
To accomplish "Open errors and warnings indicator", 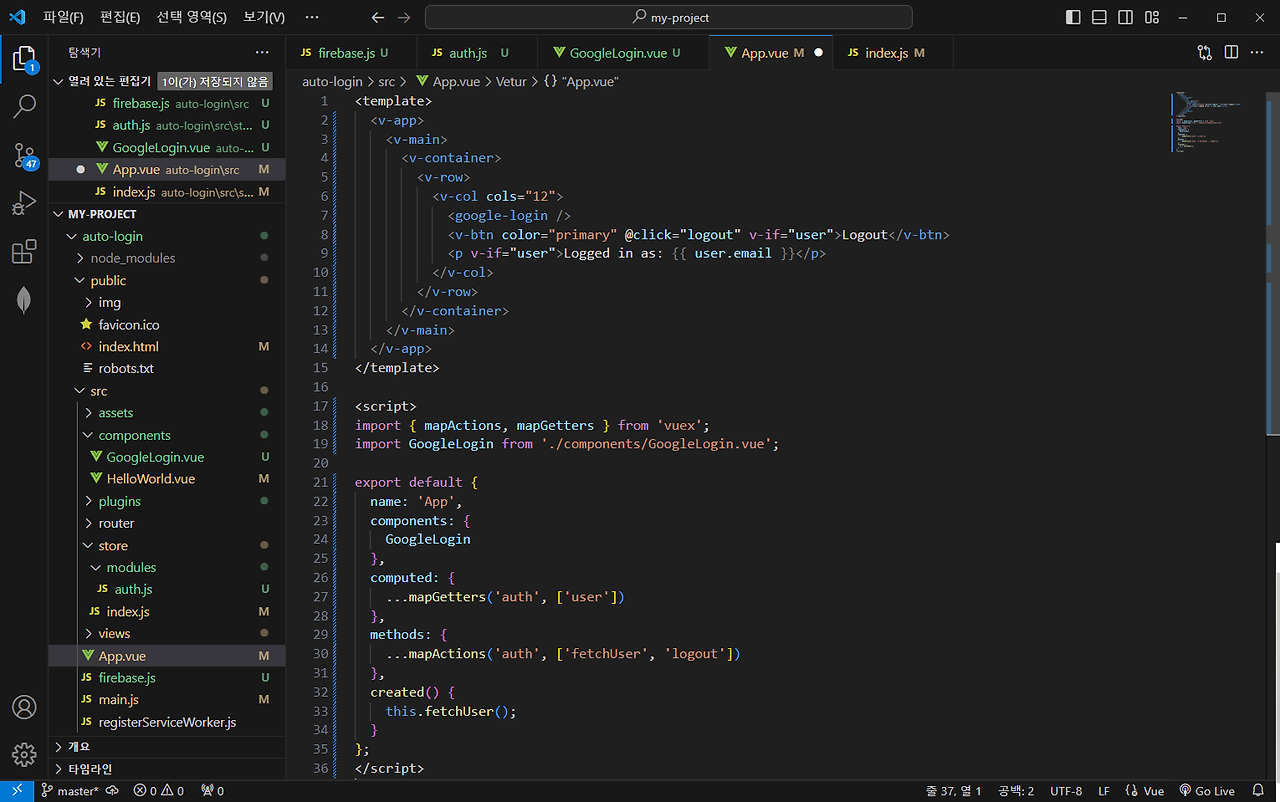I will (159, 791).
